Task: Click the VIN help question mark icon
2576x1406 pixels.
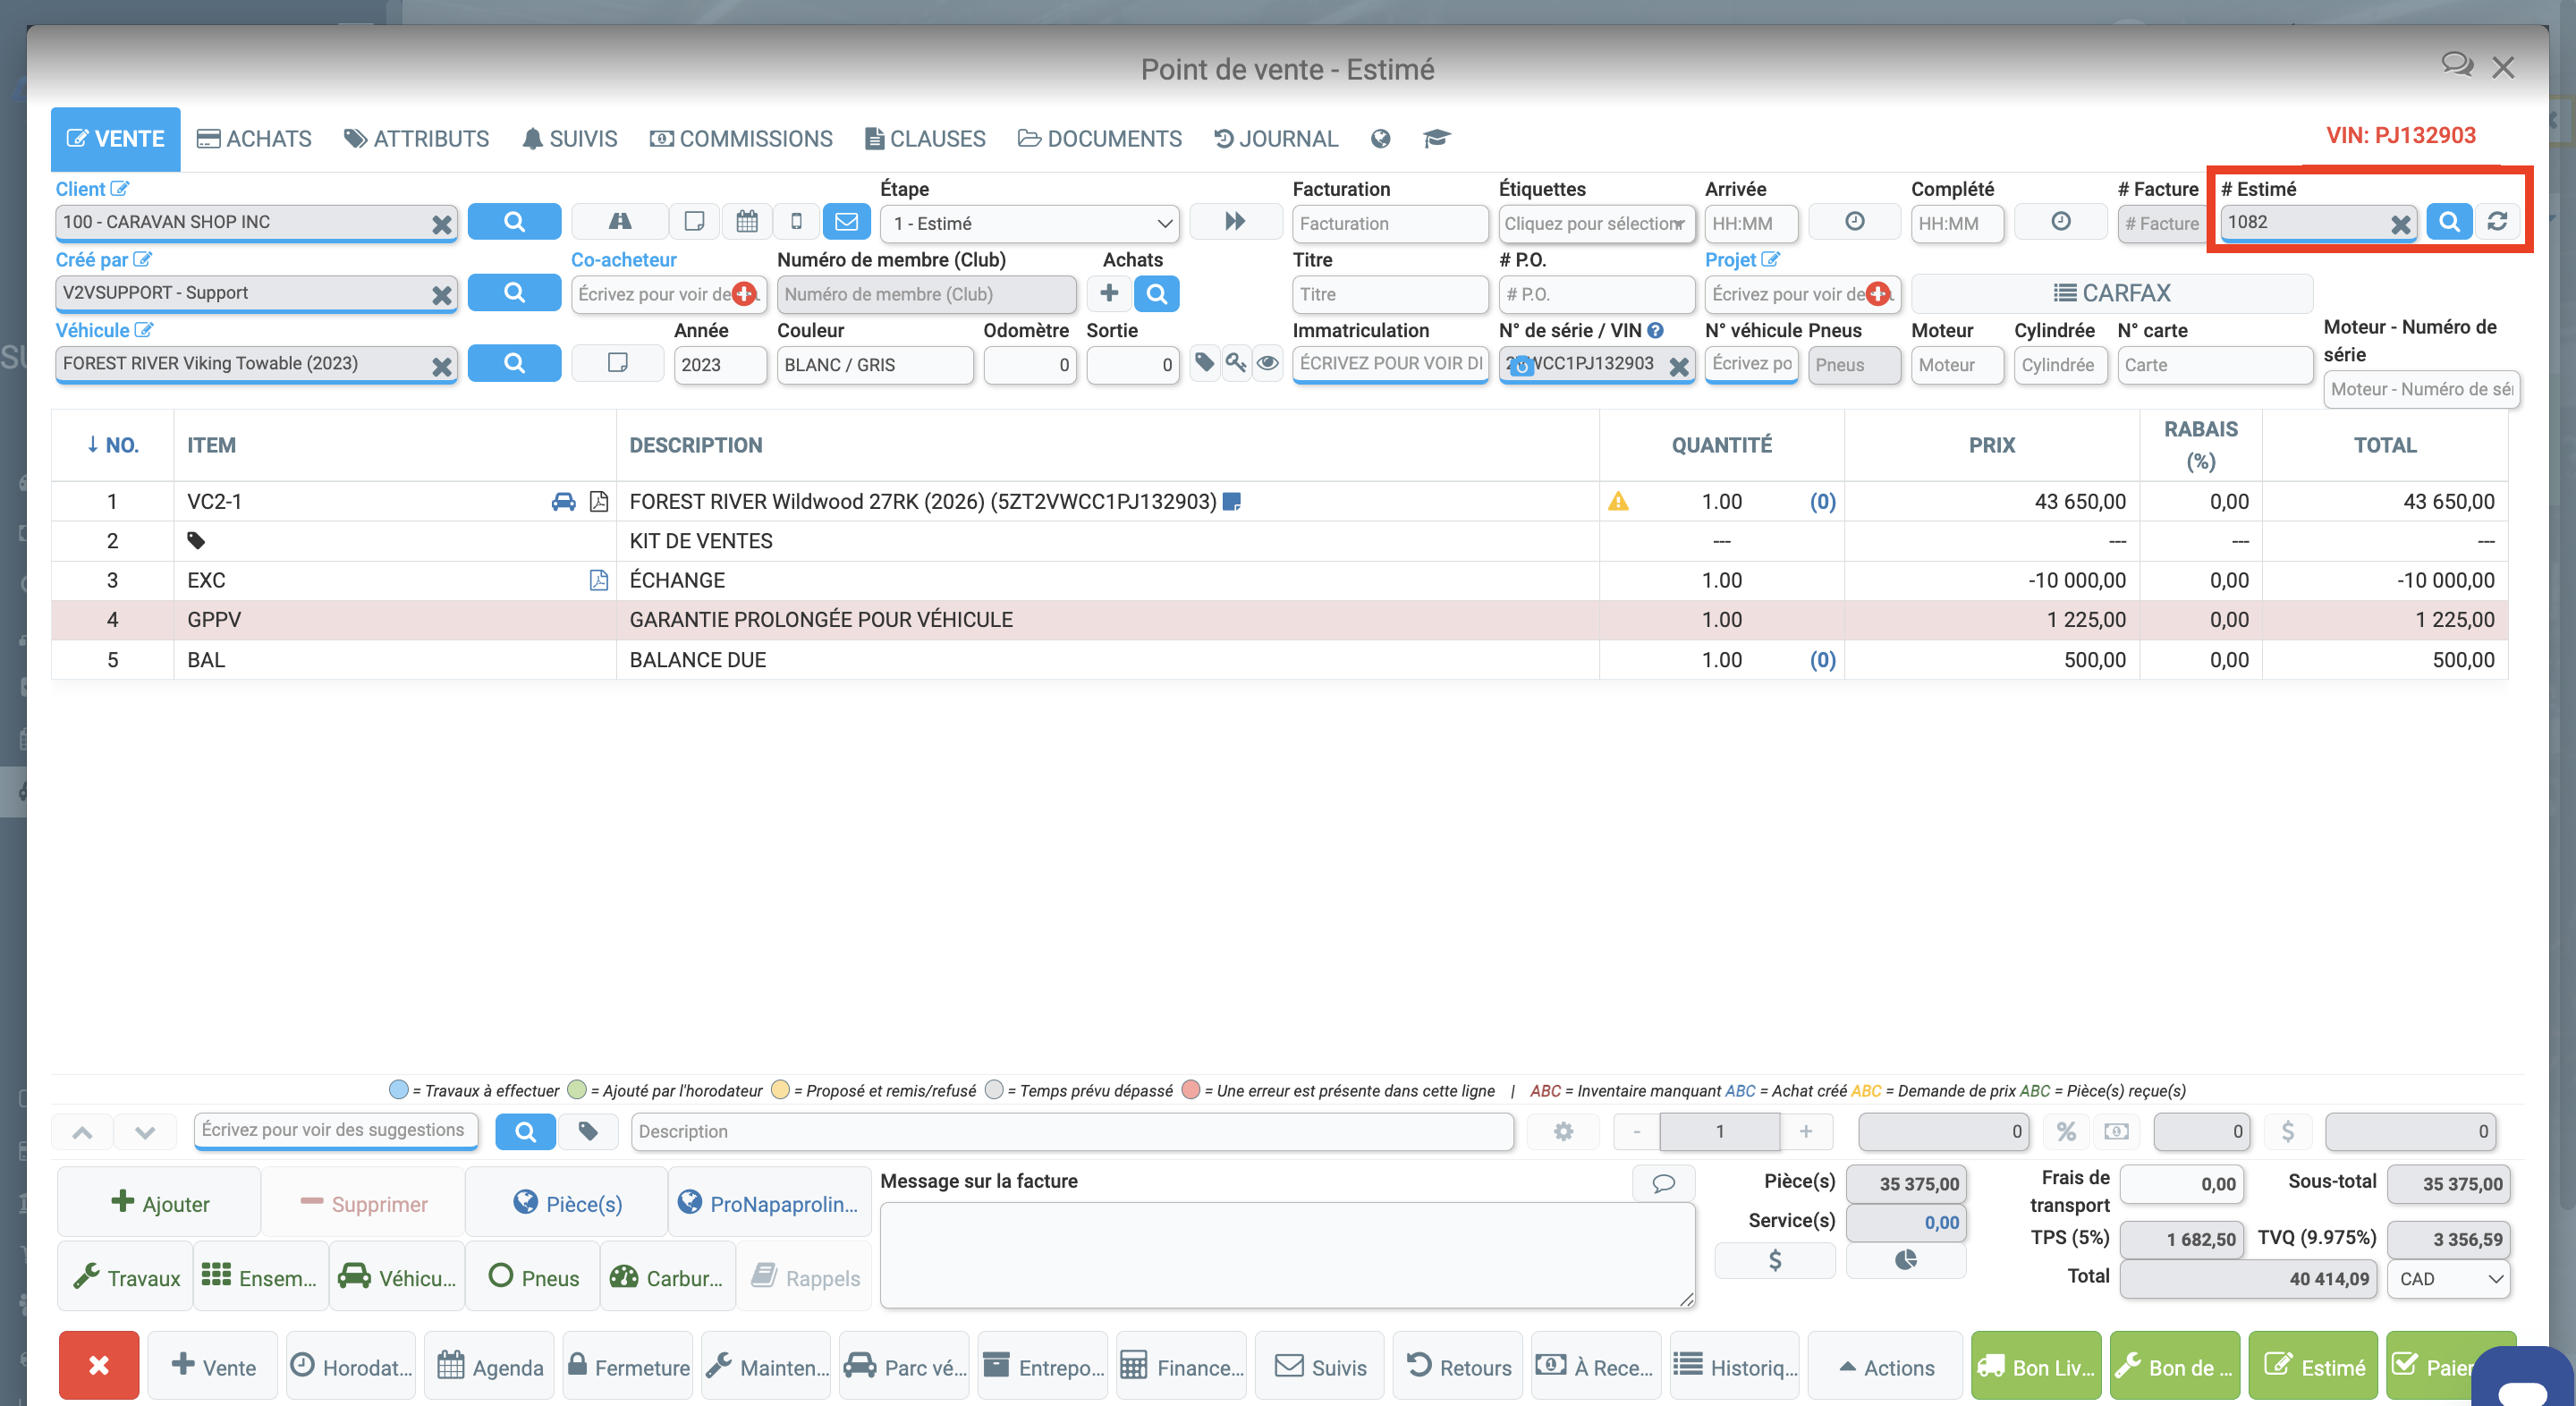Action: 1656,330
